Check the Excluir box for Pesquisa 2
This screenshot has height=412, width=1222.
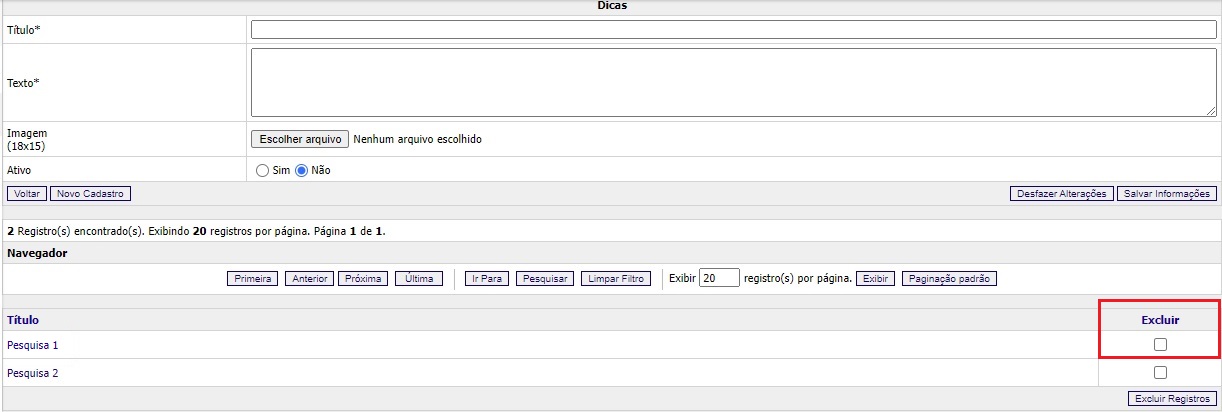pyautogui.click(x=1160, y=373)
